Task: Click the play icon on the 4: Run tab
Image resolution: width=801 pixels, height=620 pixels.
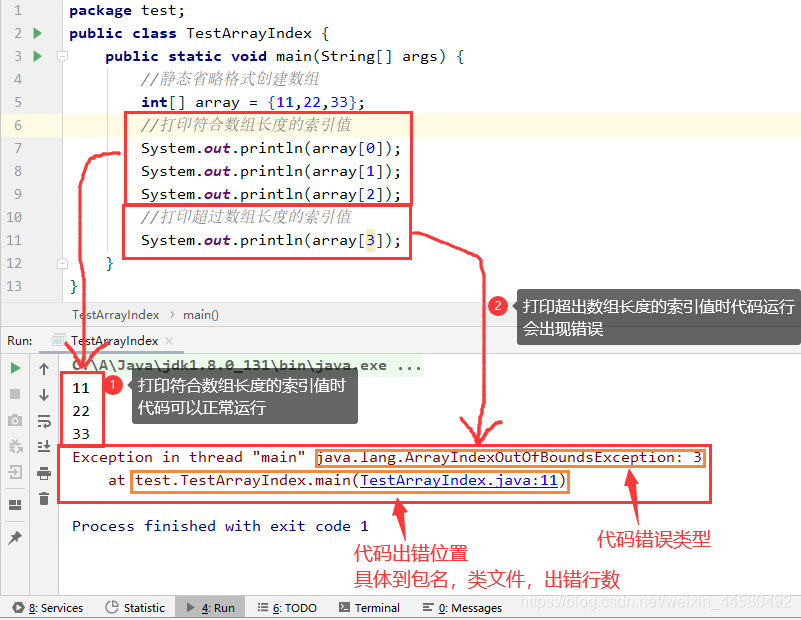Action: click(x=191, y=607)
